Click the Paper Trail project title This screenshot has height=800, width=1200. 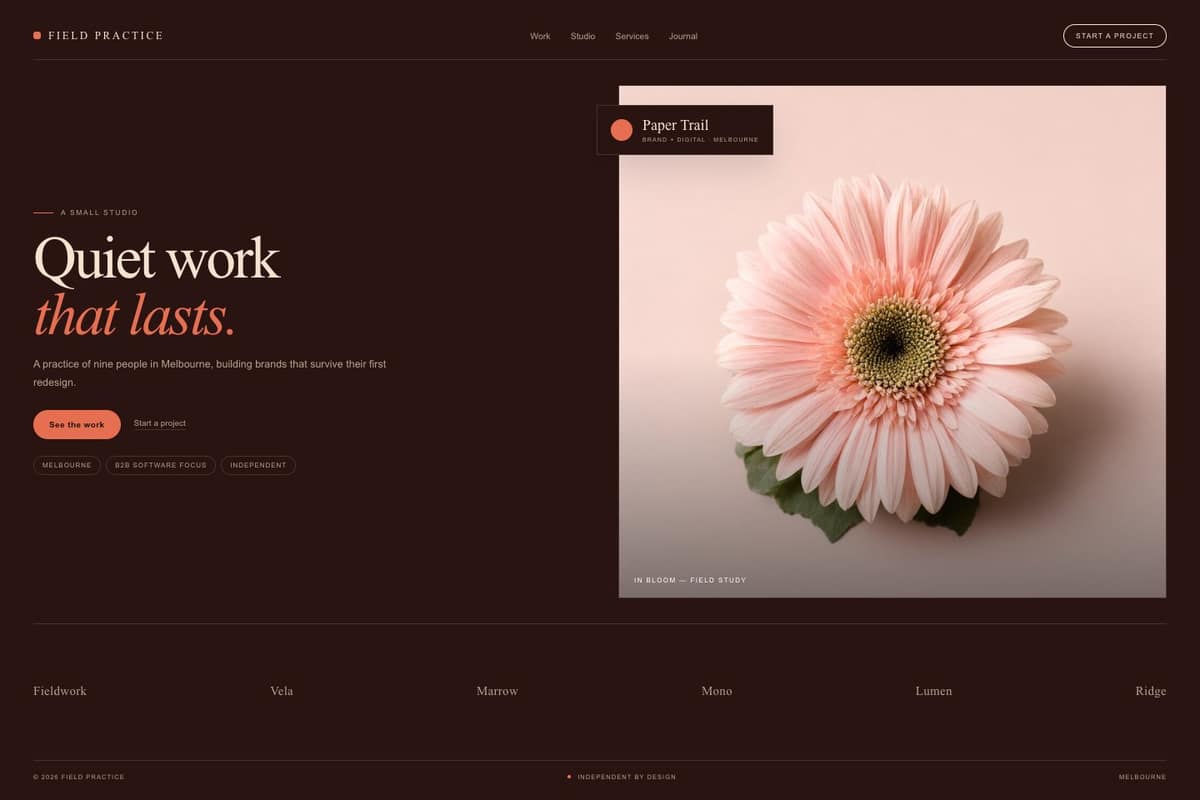tap(675, 125)
